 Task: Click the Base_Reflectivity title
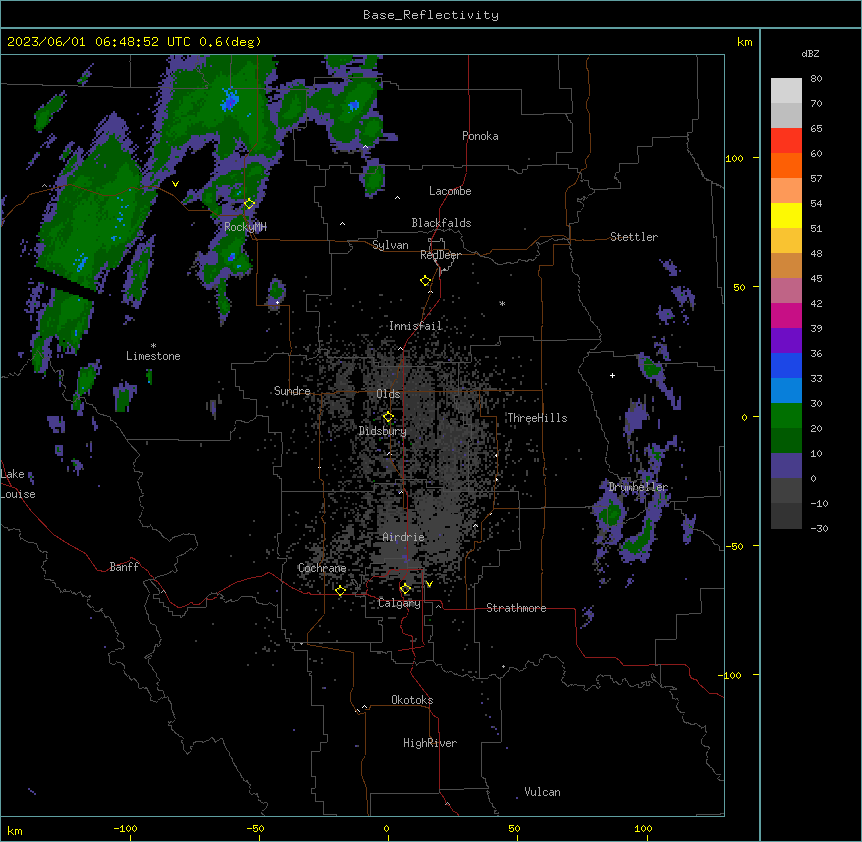(x=431, y=15)
